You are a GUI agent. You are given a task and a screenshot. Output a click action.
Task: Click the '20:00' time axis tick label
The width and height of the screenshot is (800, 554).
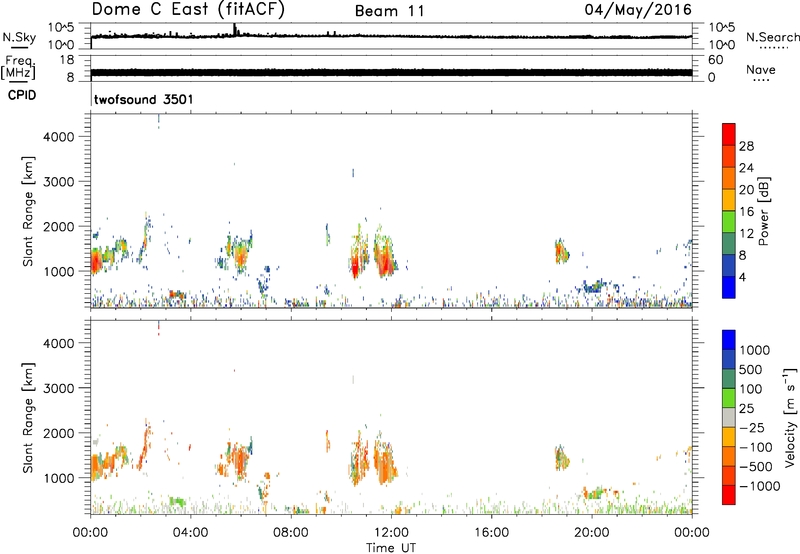pyautogui.click(x=591, y=533)
